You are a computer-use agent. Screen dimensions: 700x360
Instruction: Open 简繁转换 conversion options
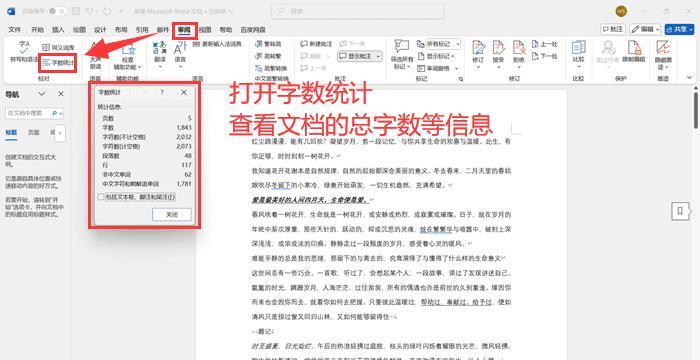pos(271,68)
